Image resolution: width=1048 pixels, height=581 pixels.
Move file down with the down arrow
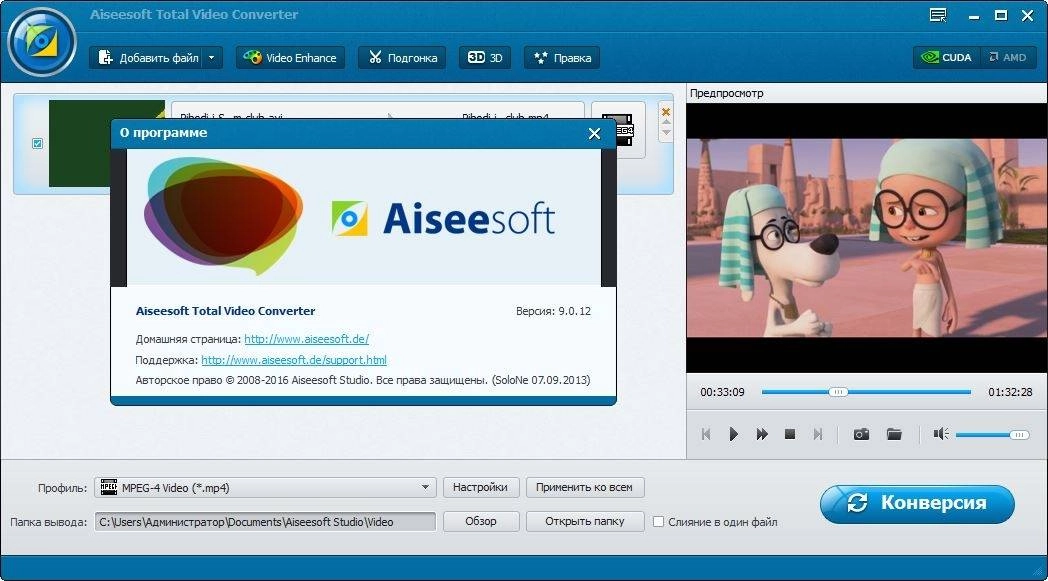[666, 132]
